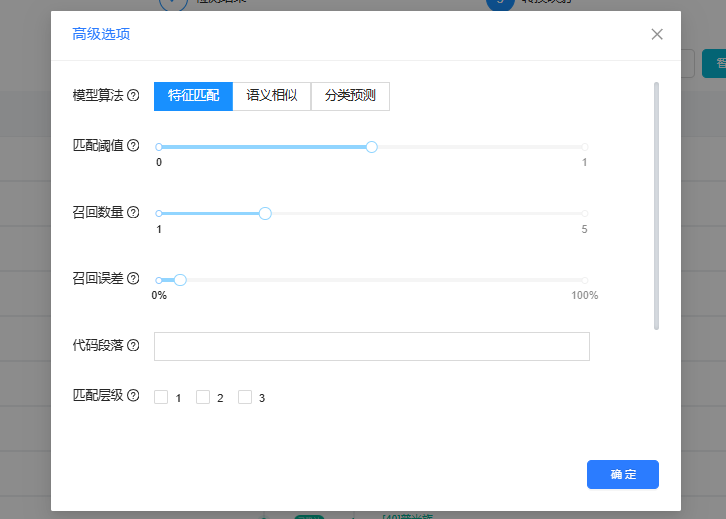Click the 召回数量 slider handle
This screenshot has height=519, width=726.
point(265,213)
